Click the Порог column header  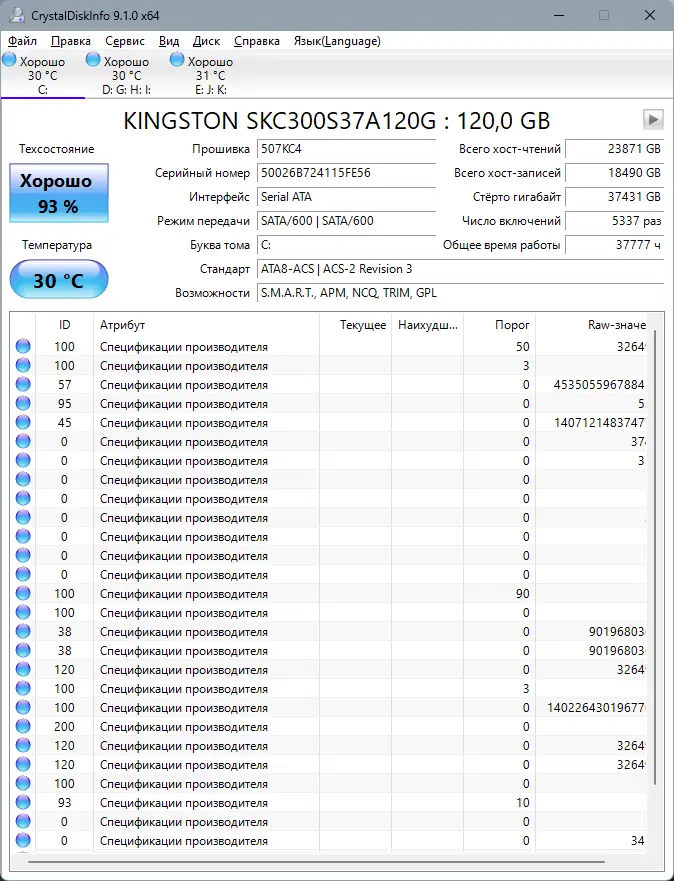tap(499, 325)
